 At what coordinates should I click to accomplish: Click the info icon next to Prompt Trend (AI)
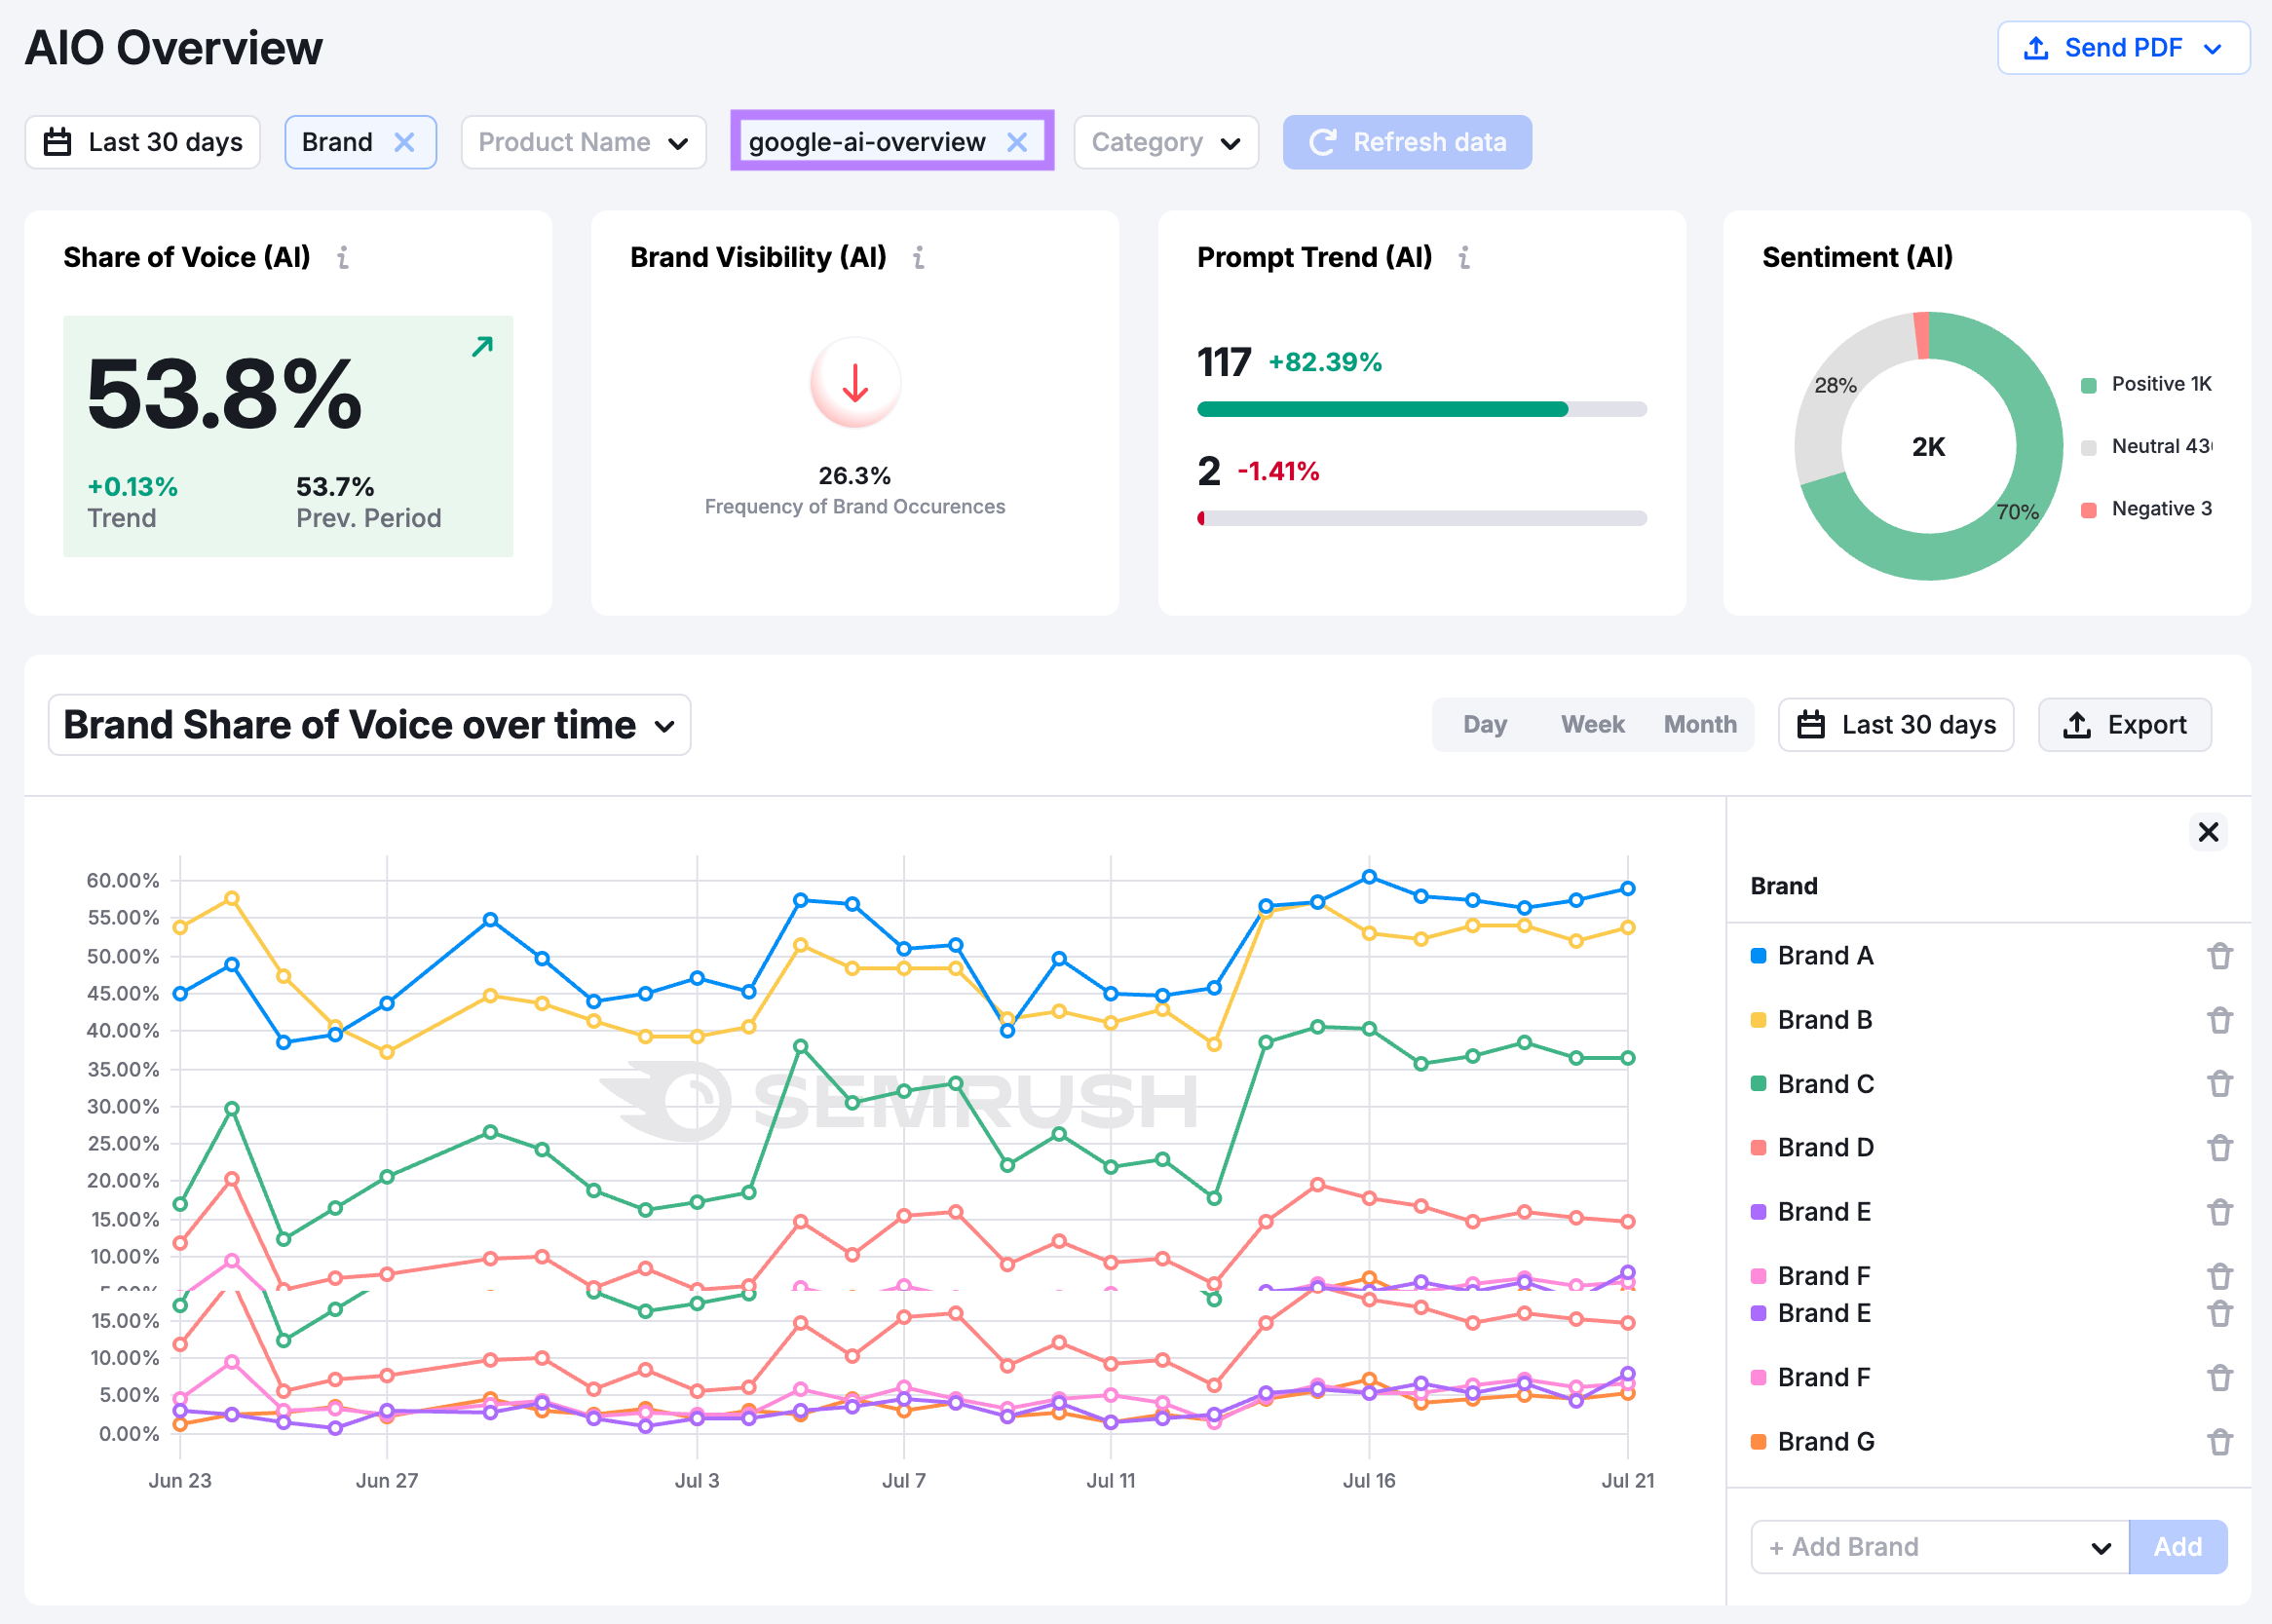click(x=1464, y=257)
